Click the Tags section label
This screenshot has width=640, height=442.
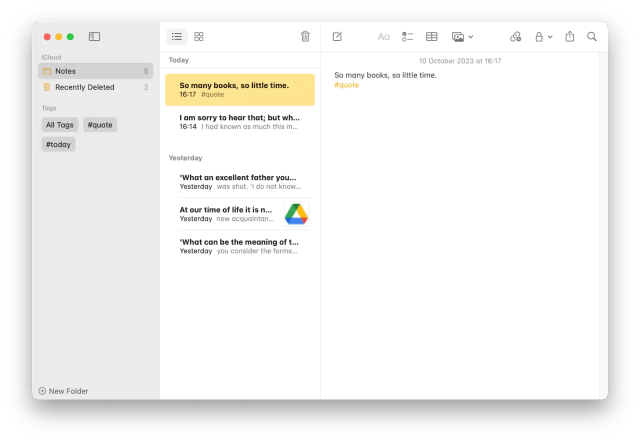(49, 108)
